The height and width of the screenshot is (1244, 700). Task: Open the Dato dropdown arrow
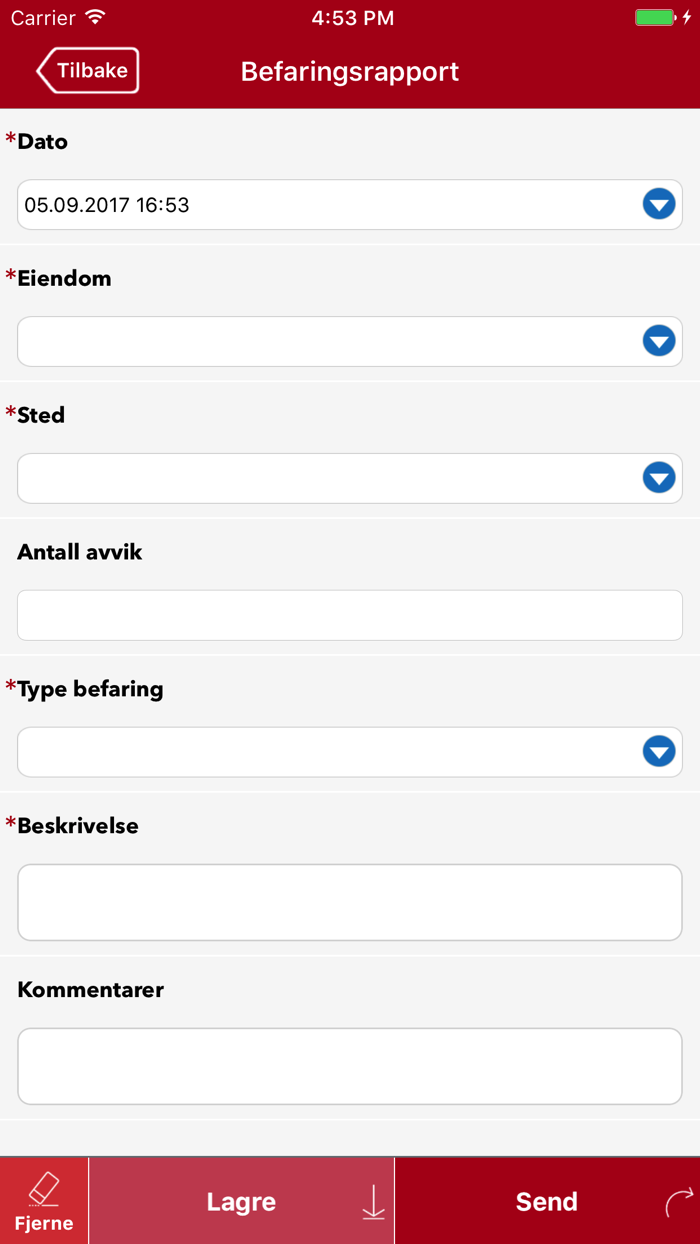659,205
